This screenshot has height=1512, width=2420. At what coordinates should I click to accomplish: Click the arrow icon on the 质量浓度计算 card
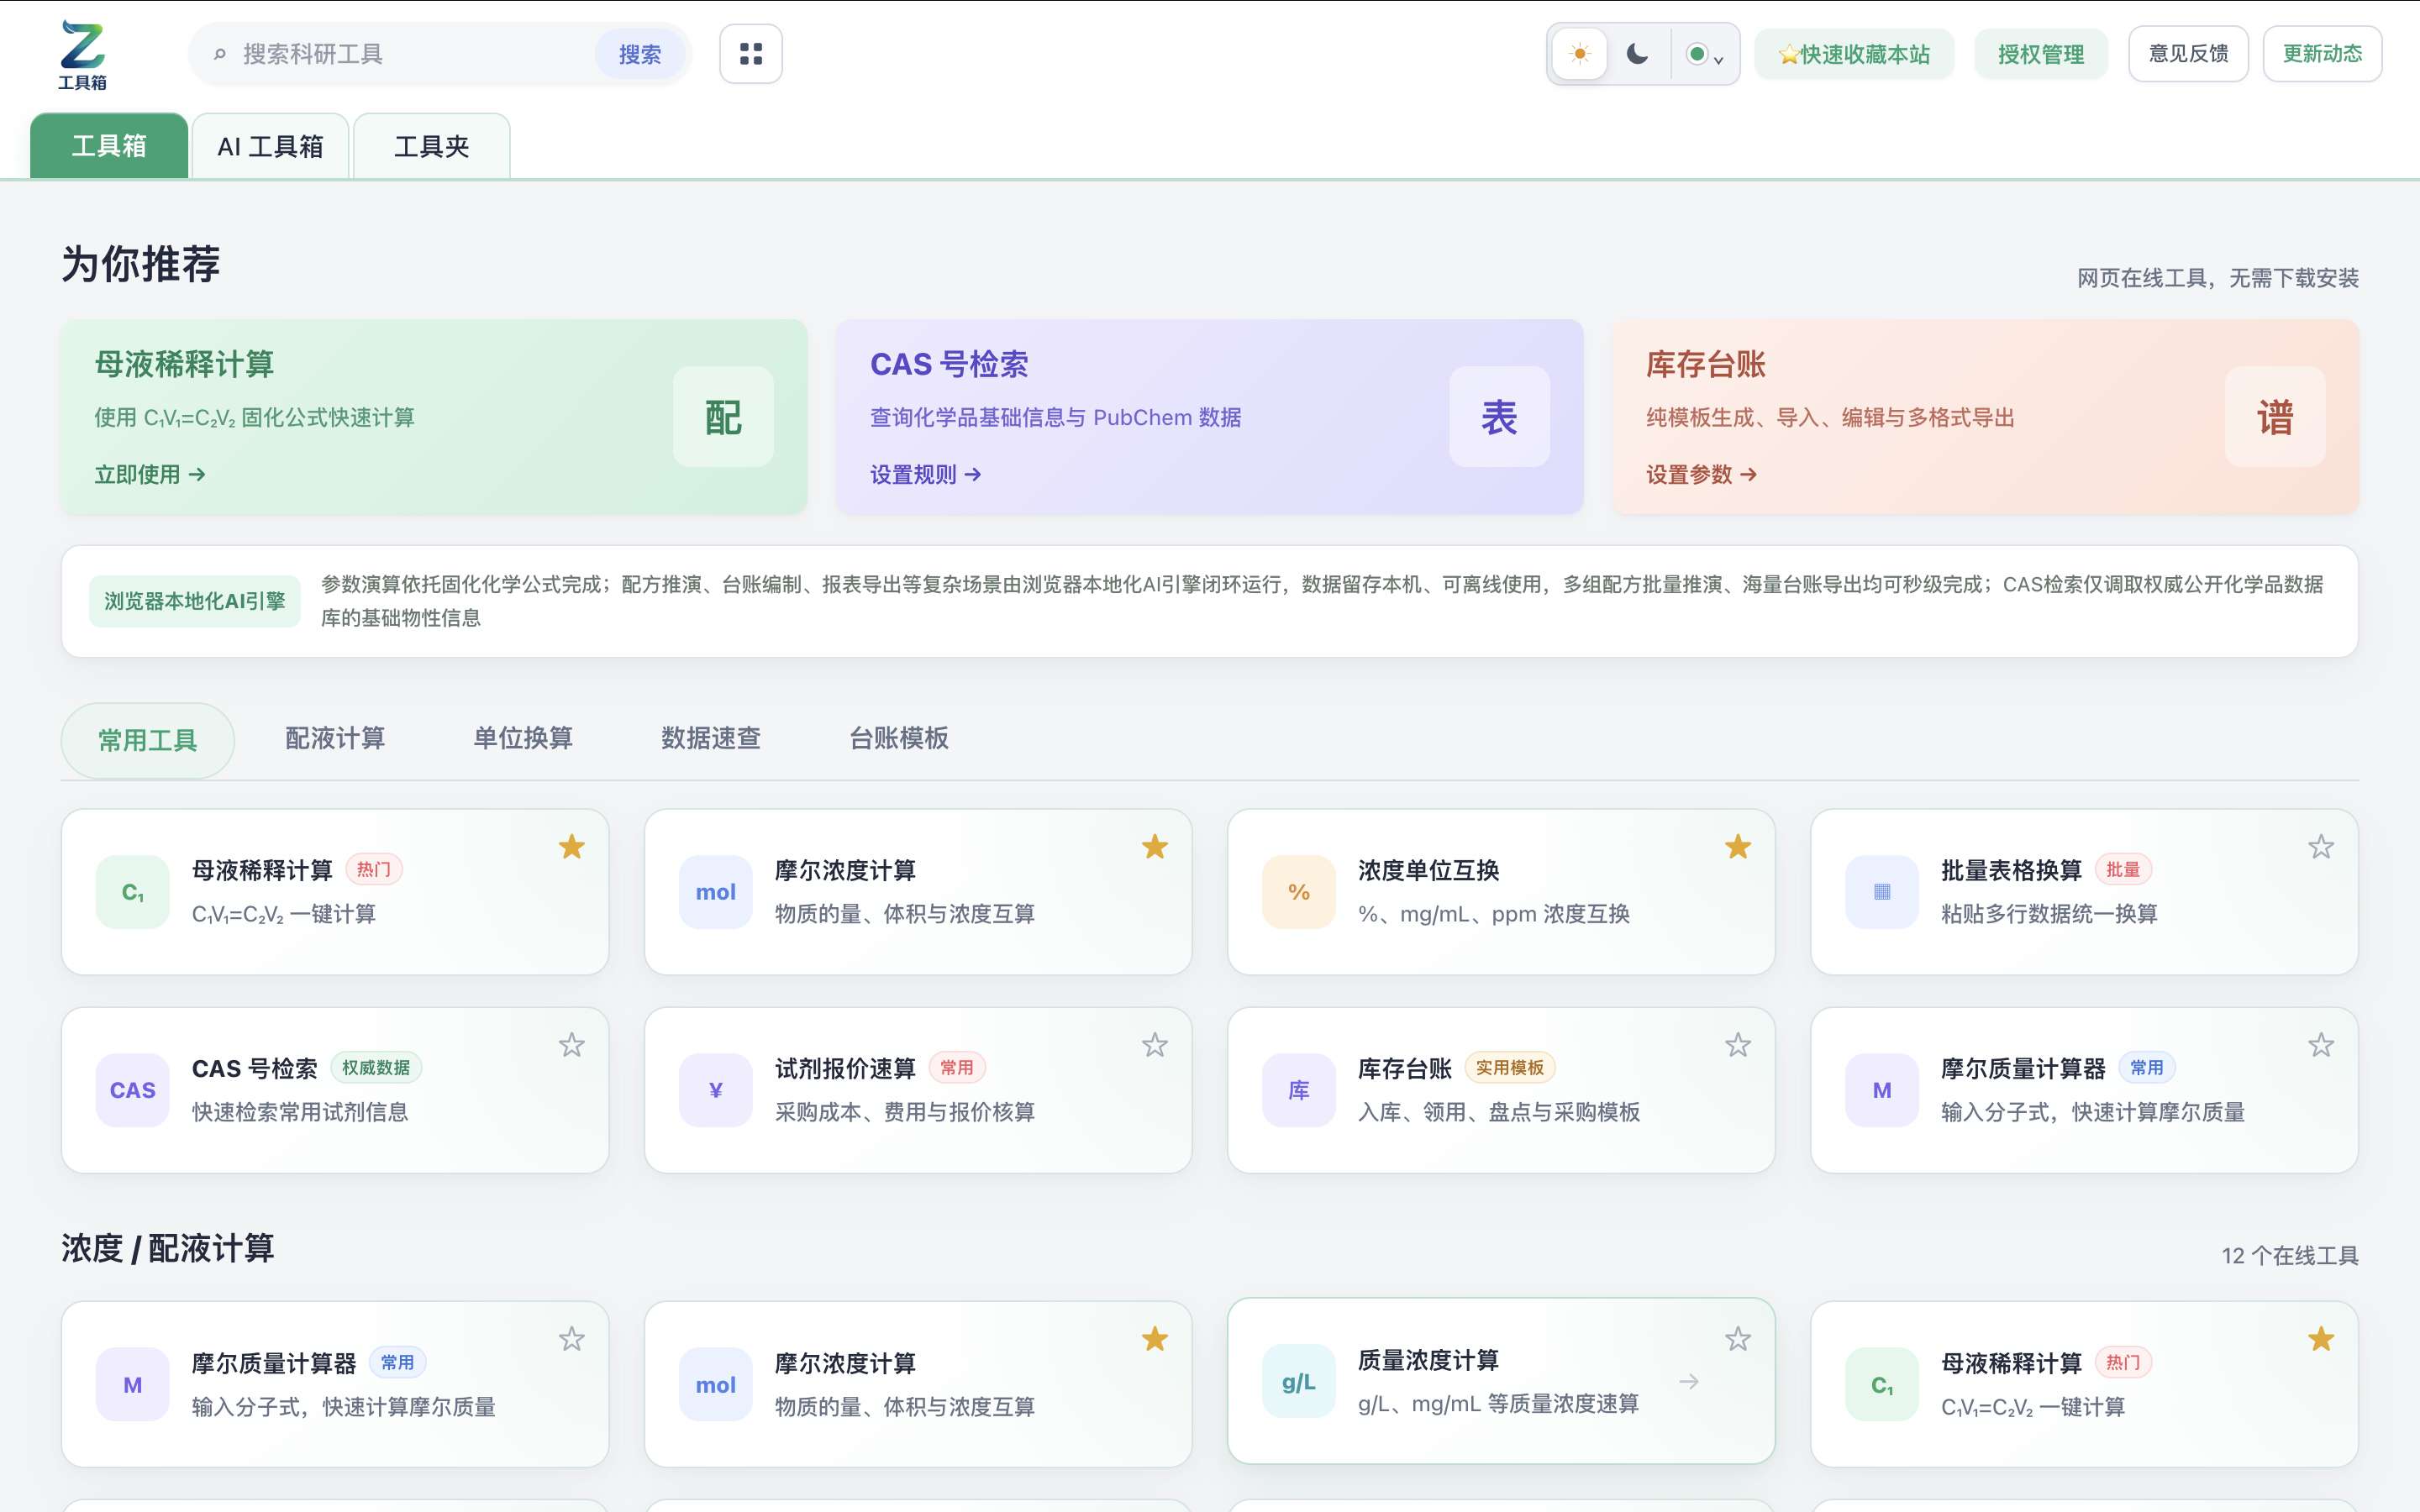1689,1382
